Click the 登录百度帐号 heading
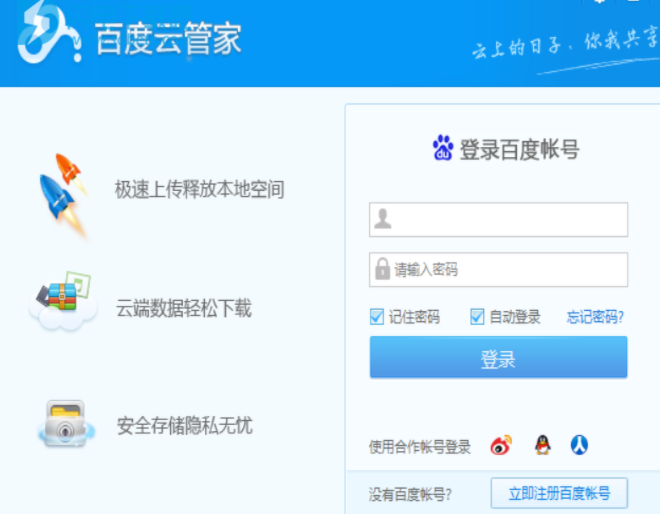This screenshot has width=660, height=514. 519,149
